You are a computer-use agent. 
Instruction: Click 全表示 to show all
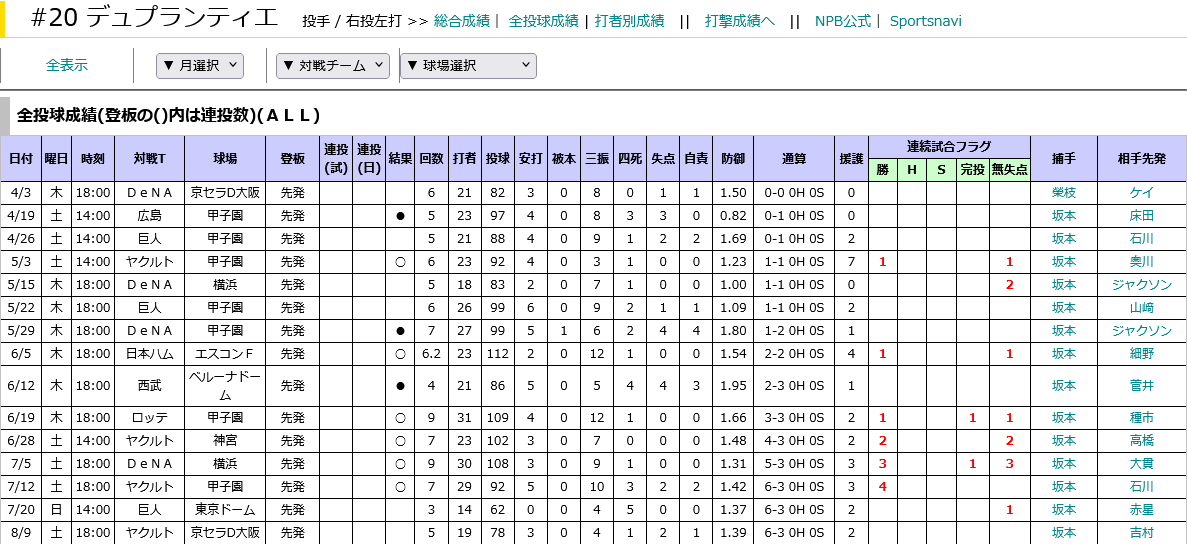(x=67, y=66)
